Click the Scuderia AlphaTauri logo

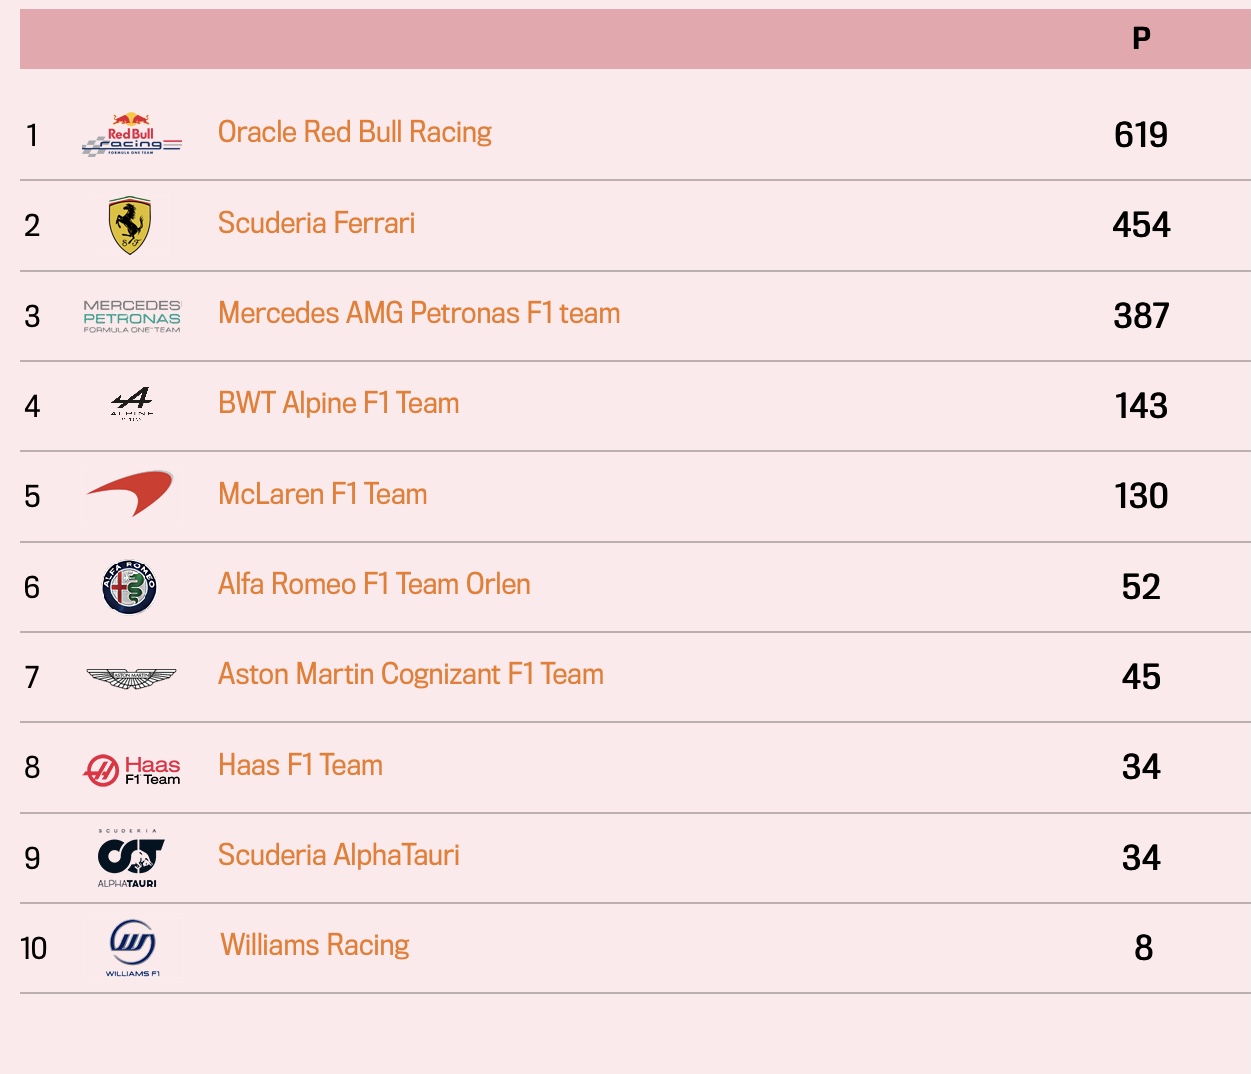click(131, 858)
